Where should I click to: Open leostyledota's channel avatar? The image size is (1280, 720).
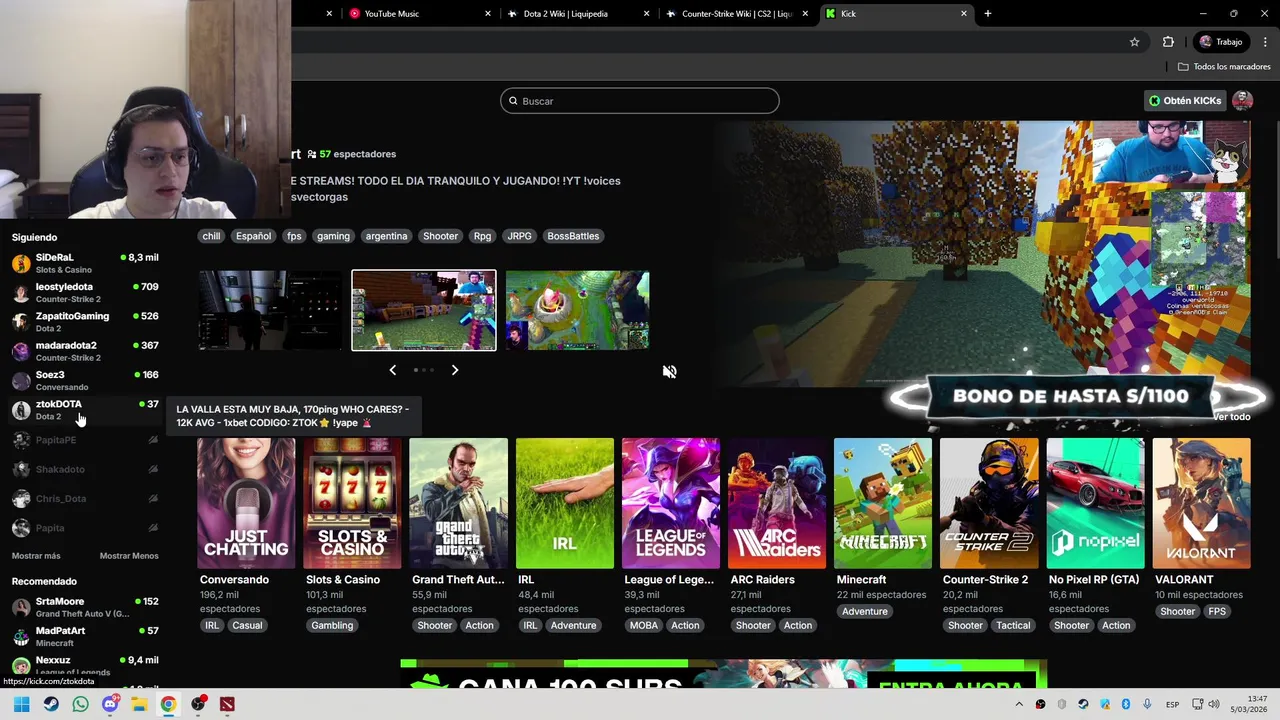coord(21,292)
